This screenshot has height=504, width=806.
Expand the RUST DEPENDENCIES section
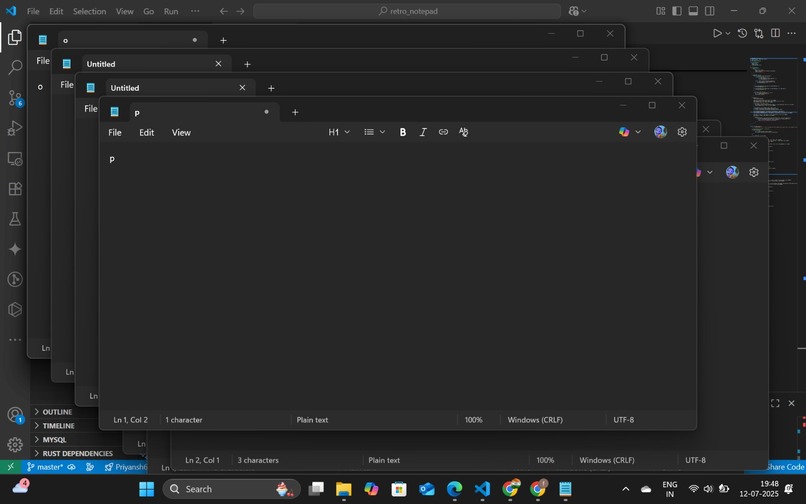pyautogui.click(x=78, y=454)
